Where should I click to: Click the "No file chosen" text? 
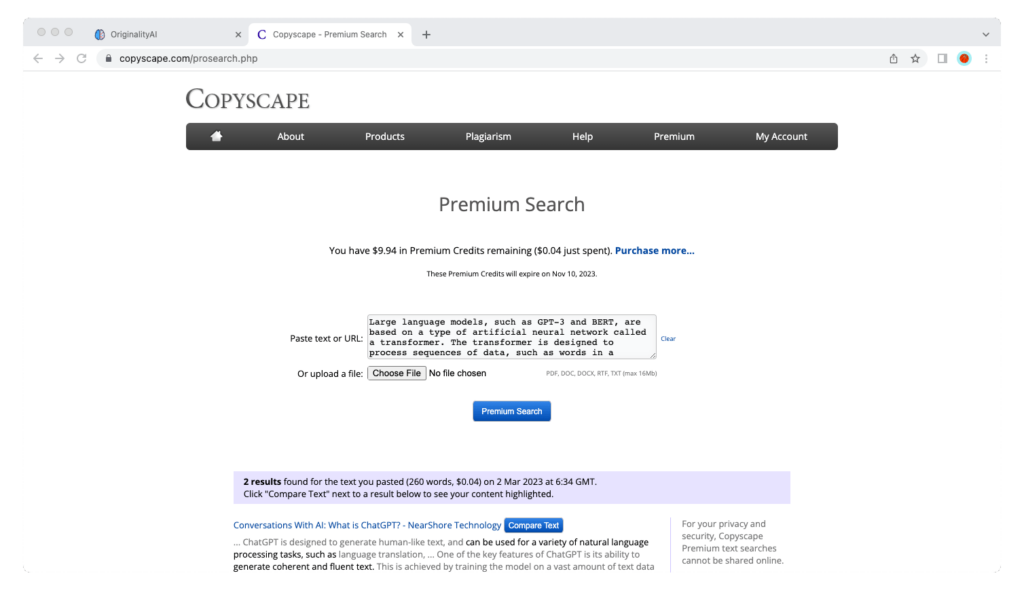457,373
